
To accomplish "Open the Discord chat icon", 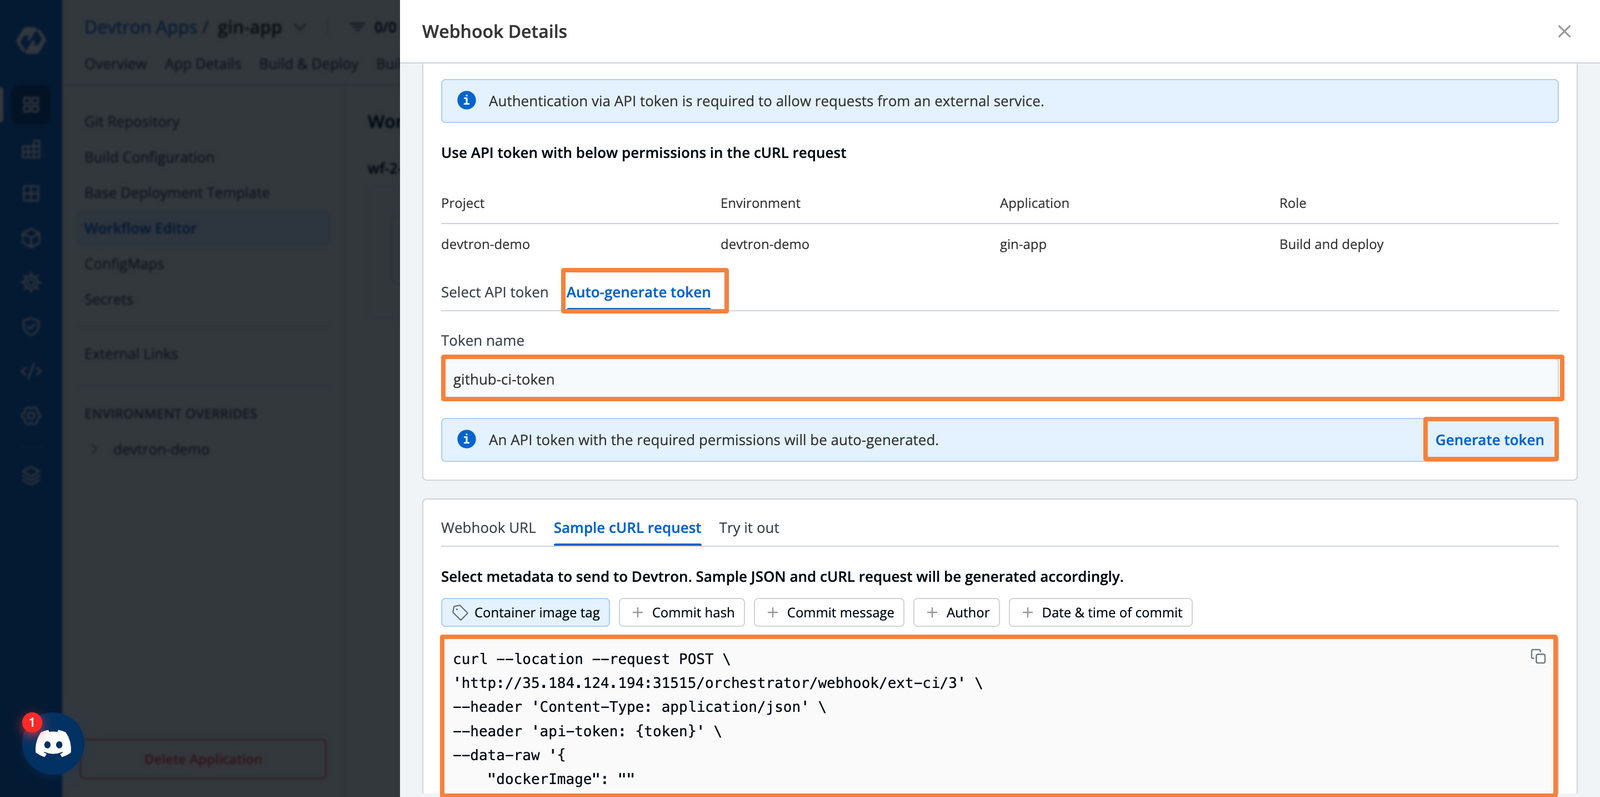I will click(x=52, y=744).
